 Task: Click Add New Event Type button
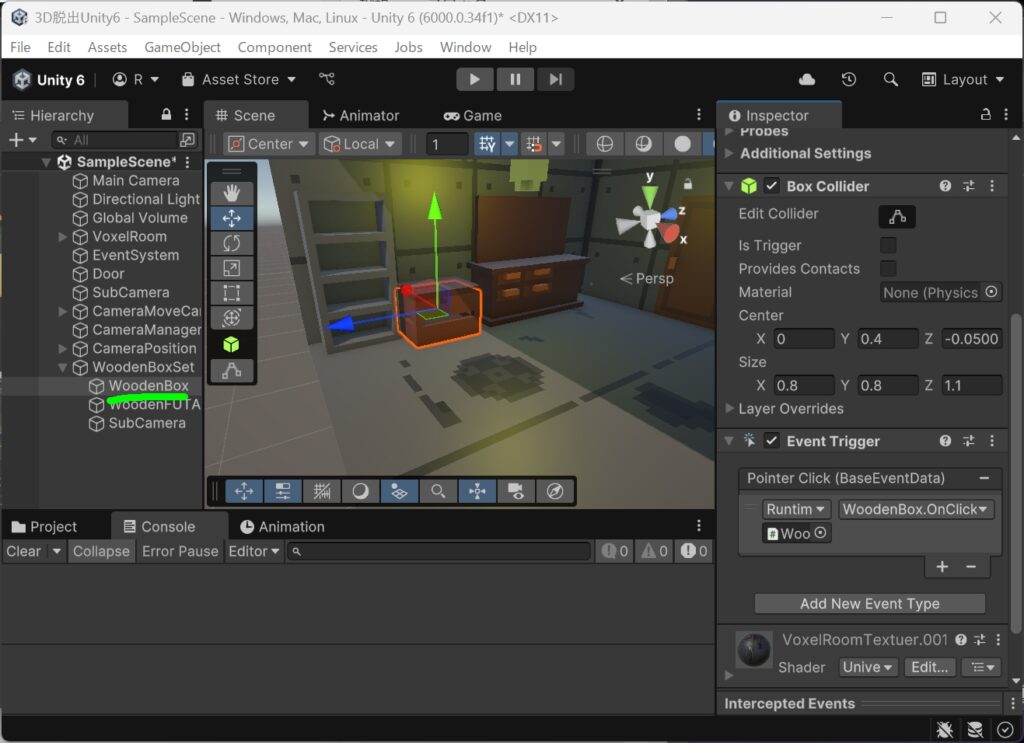click(869, 604)
